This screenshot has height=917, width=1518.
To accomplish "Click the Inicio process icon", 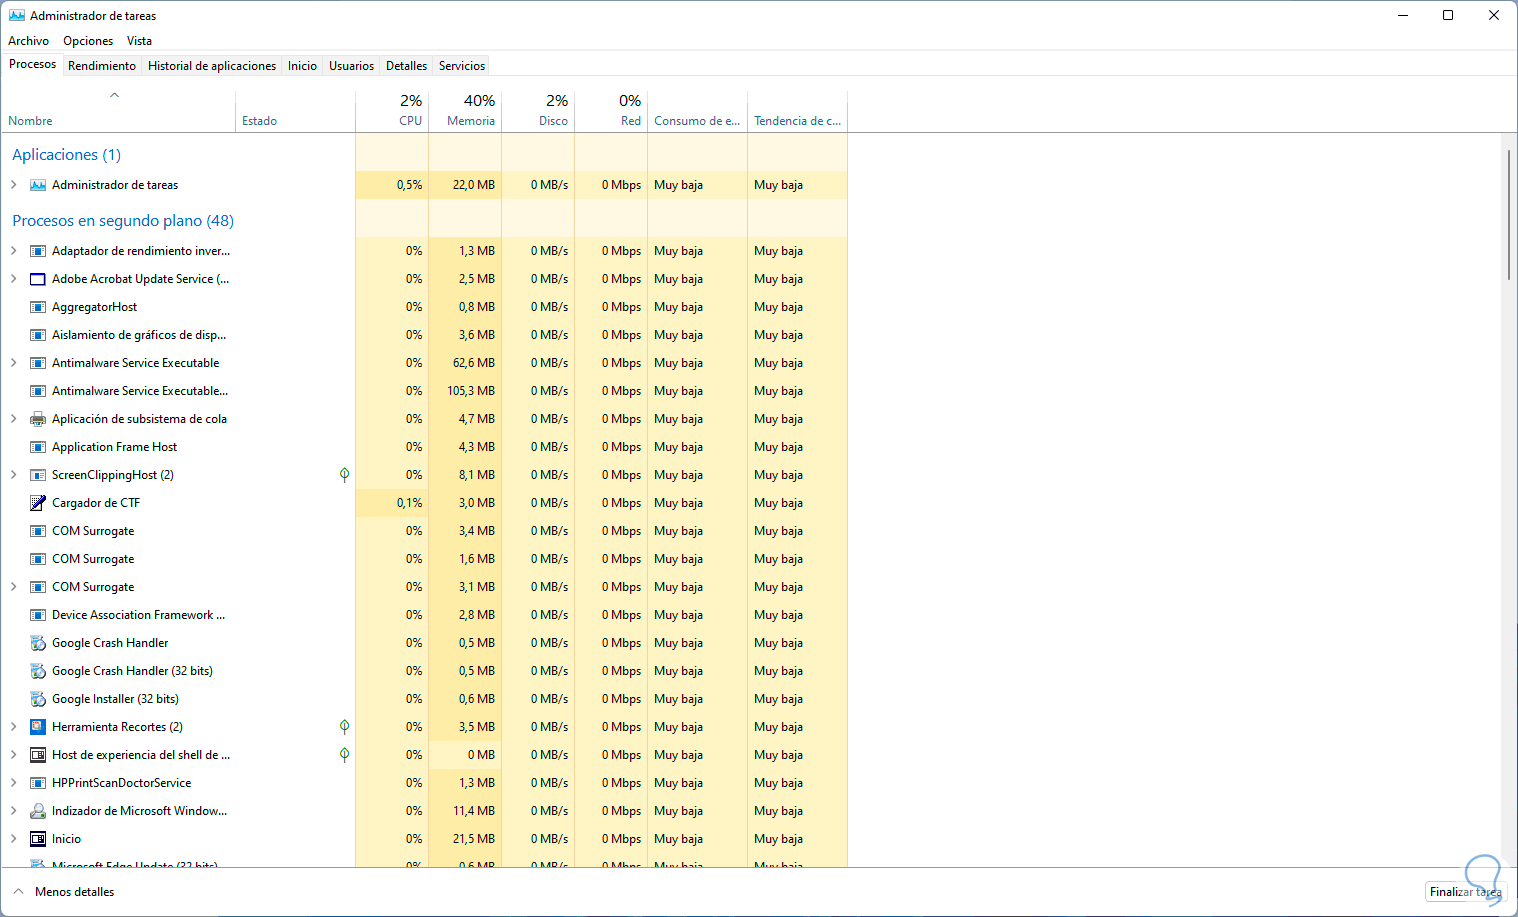I will click(x=38, y=839).
